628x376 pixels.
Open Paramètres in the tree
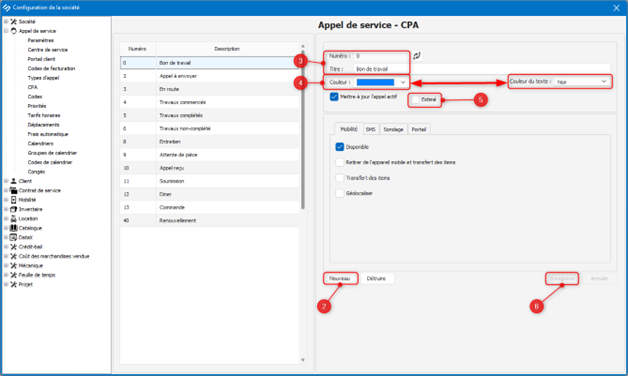coord(40,40)
